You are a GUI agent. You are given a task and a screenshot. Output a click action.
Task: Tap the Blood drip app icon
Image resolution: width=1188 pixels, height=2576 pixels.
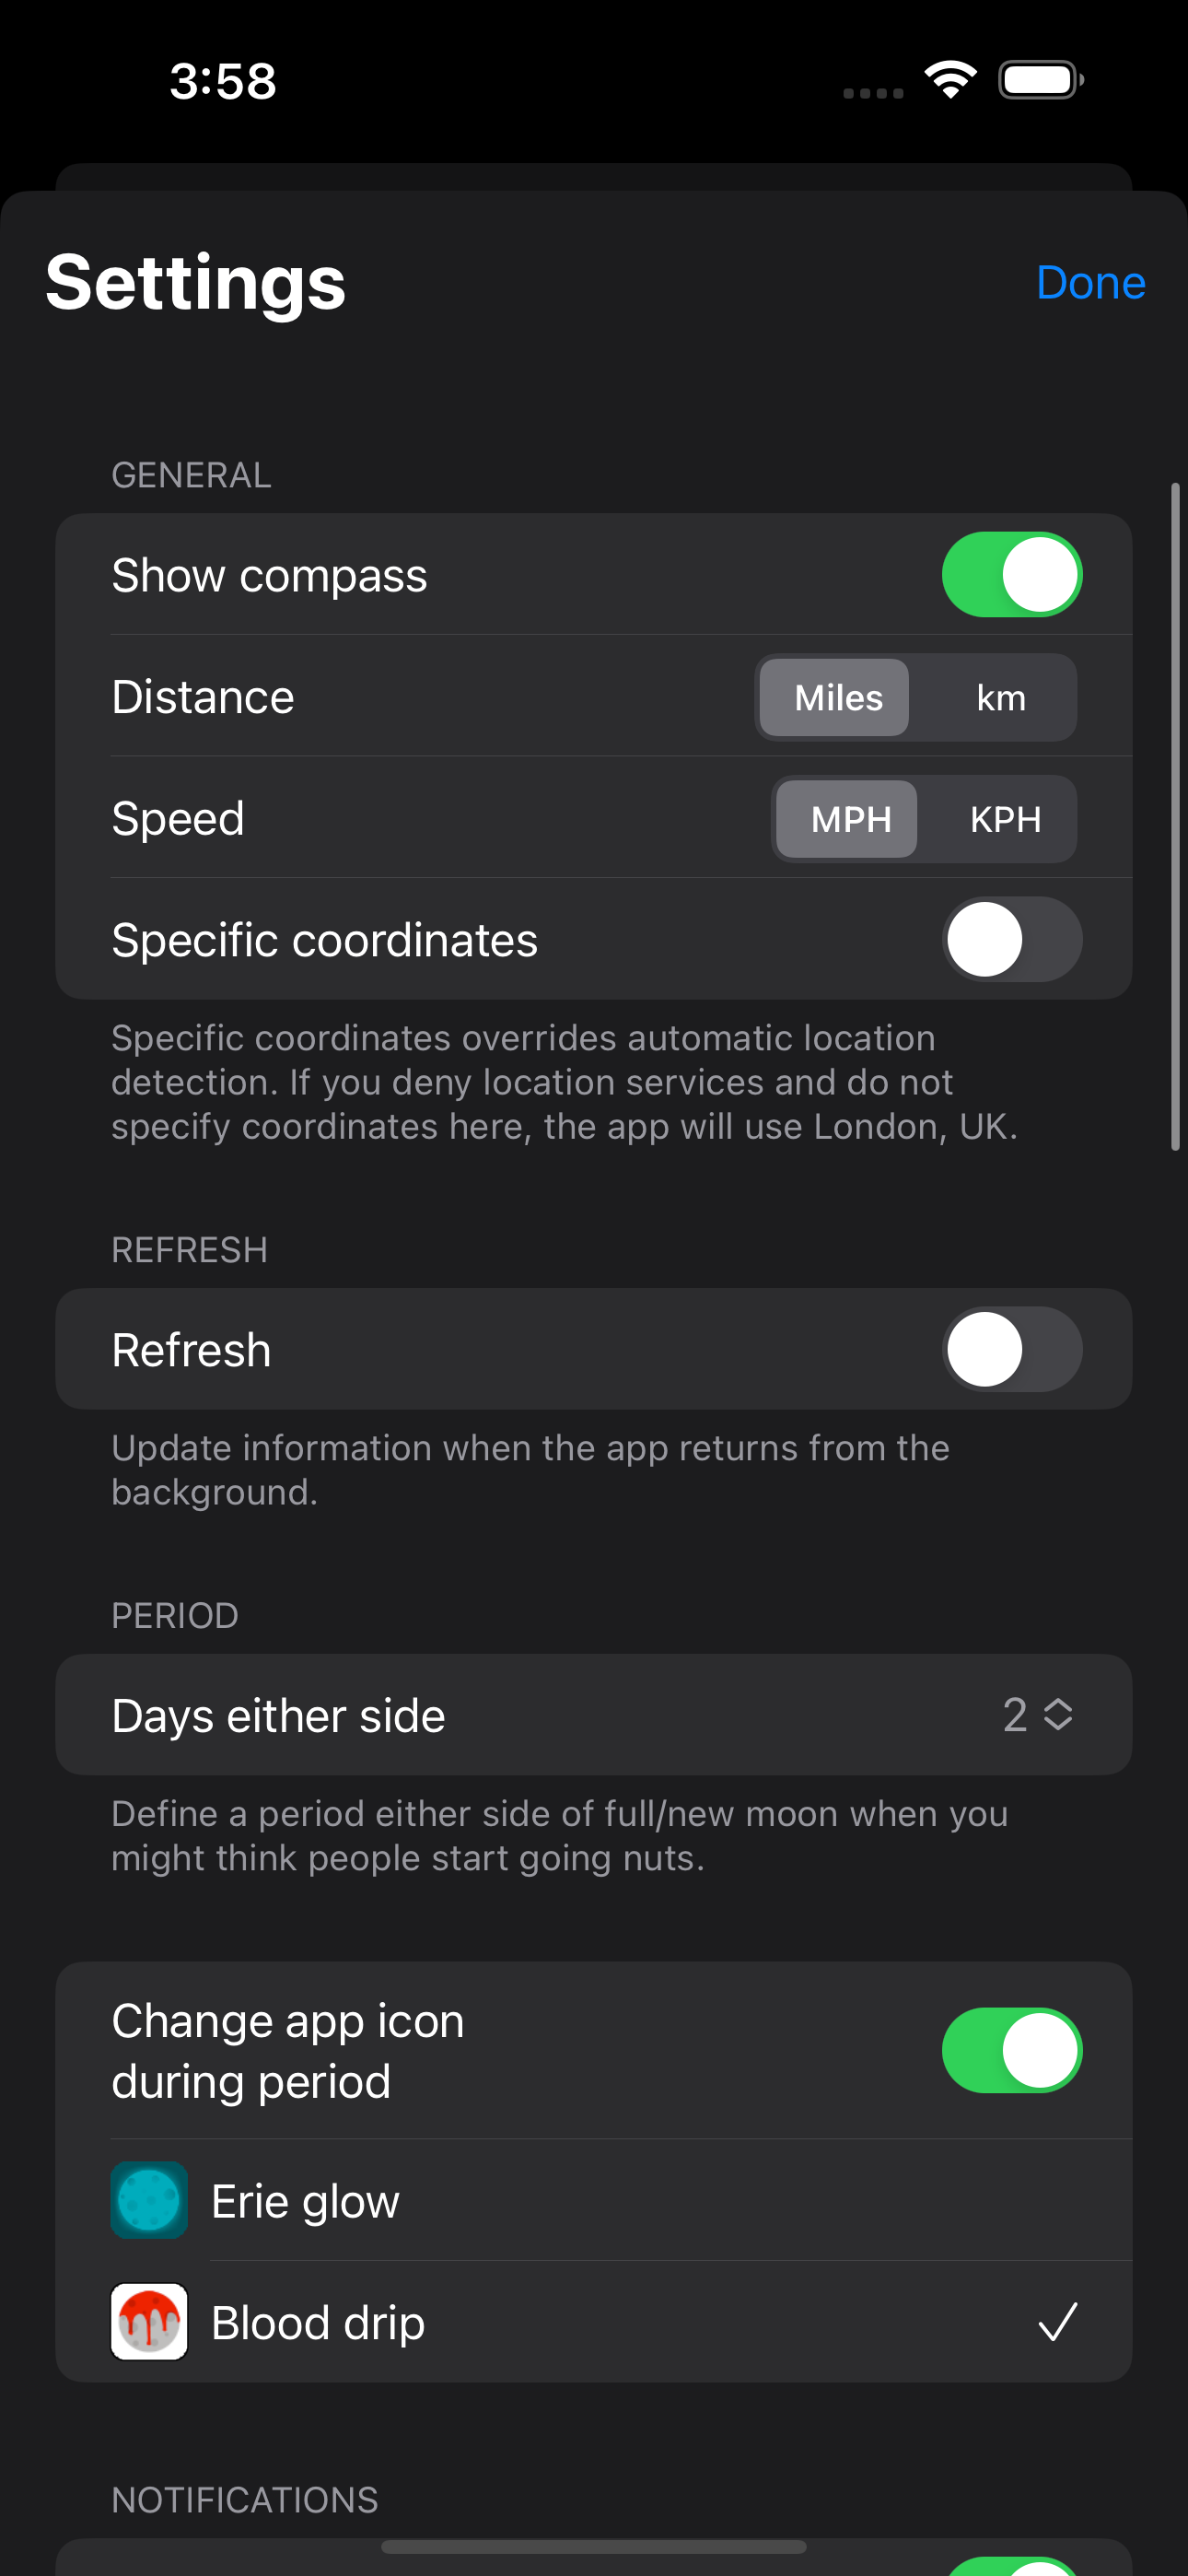[x=149, y=2321]
